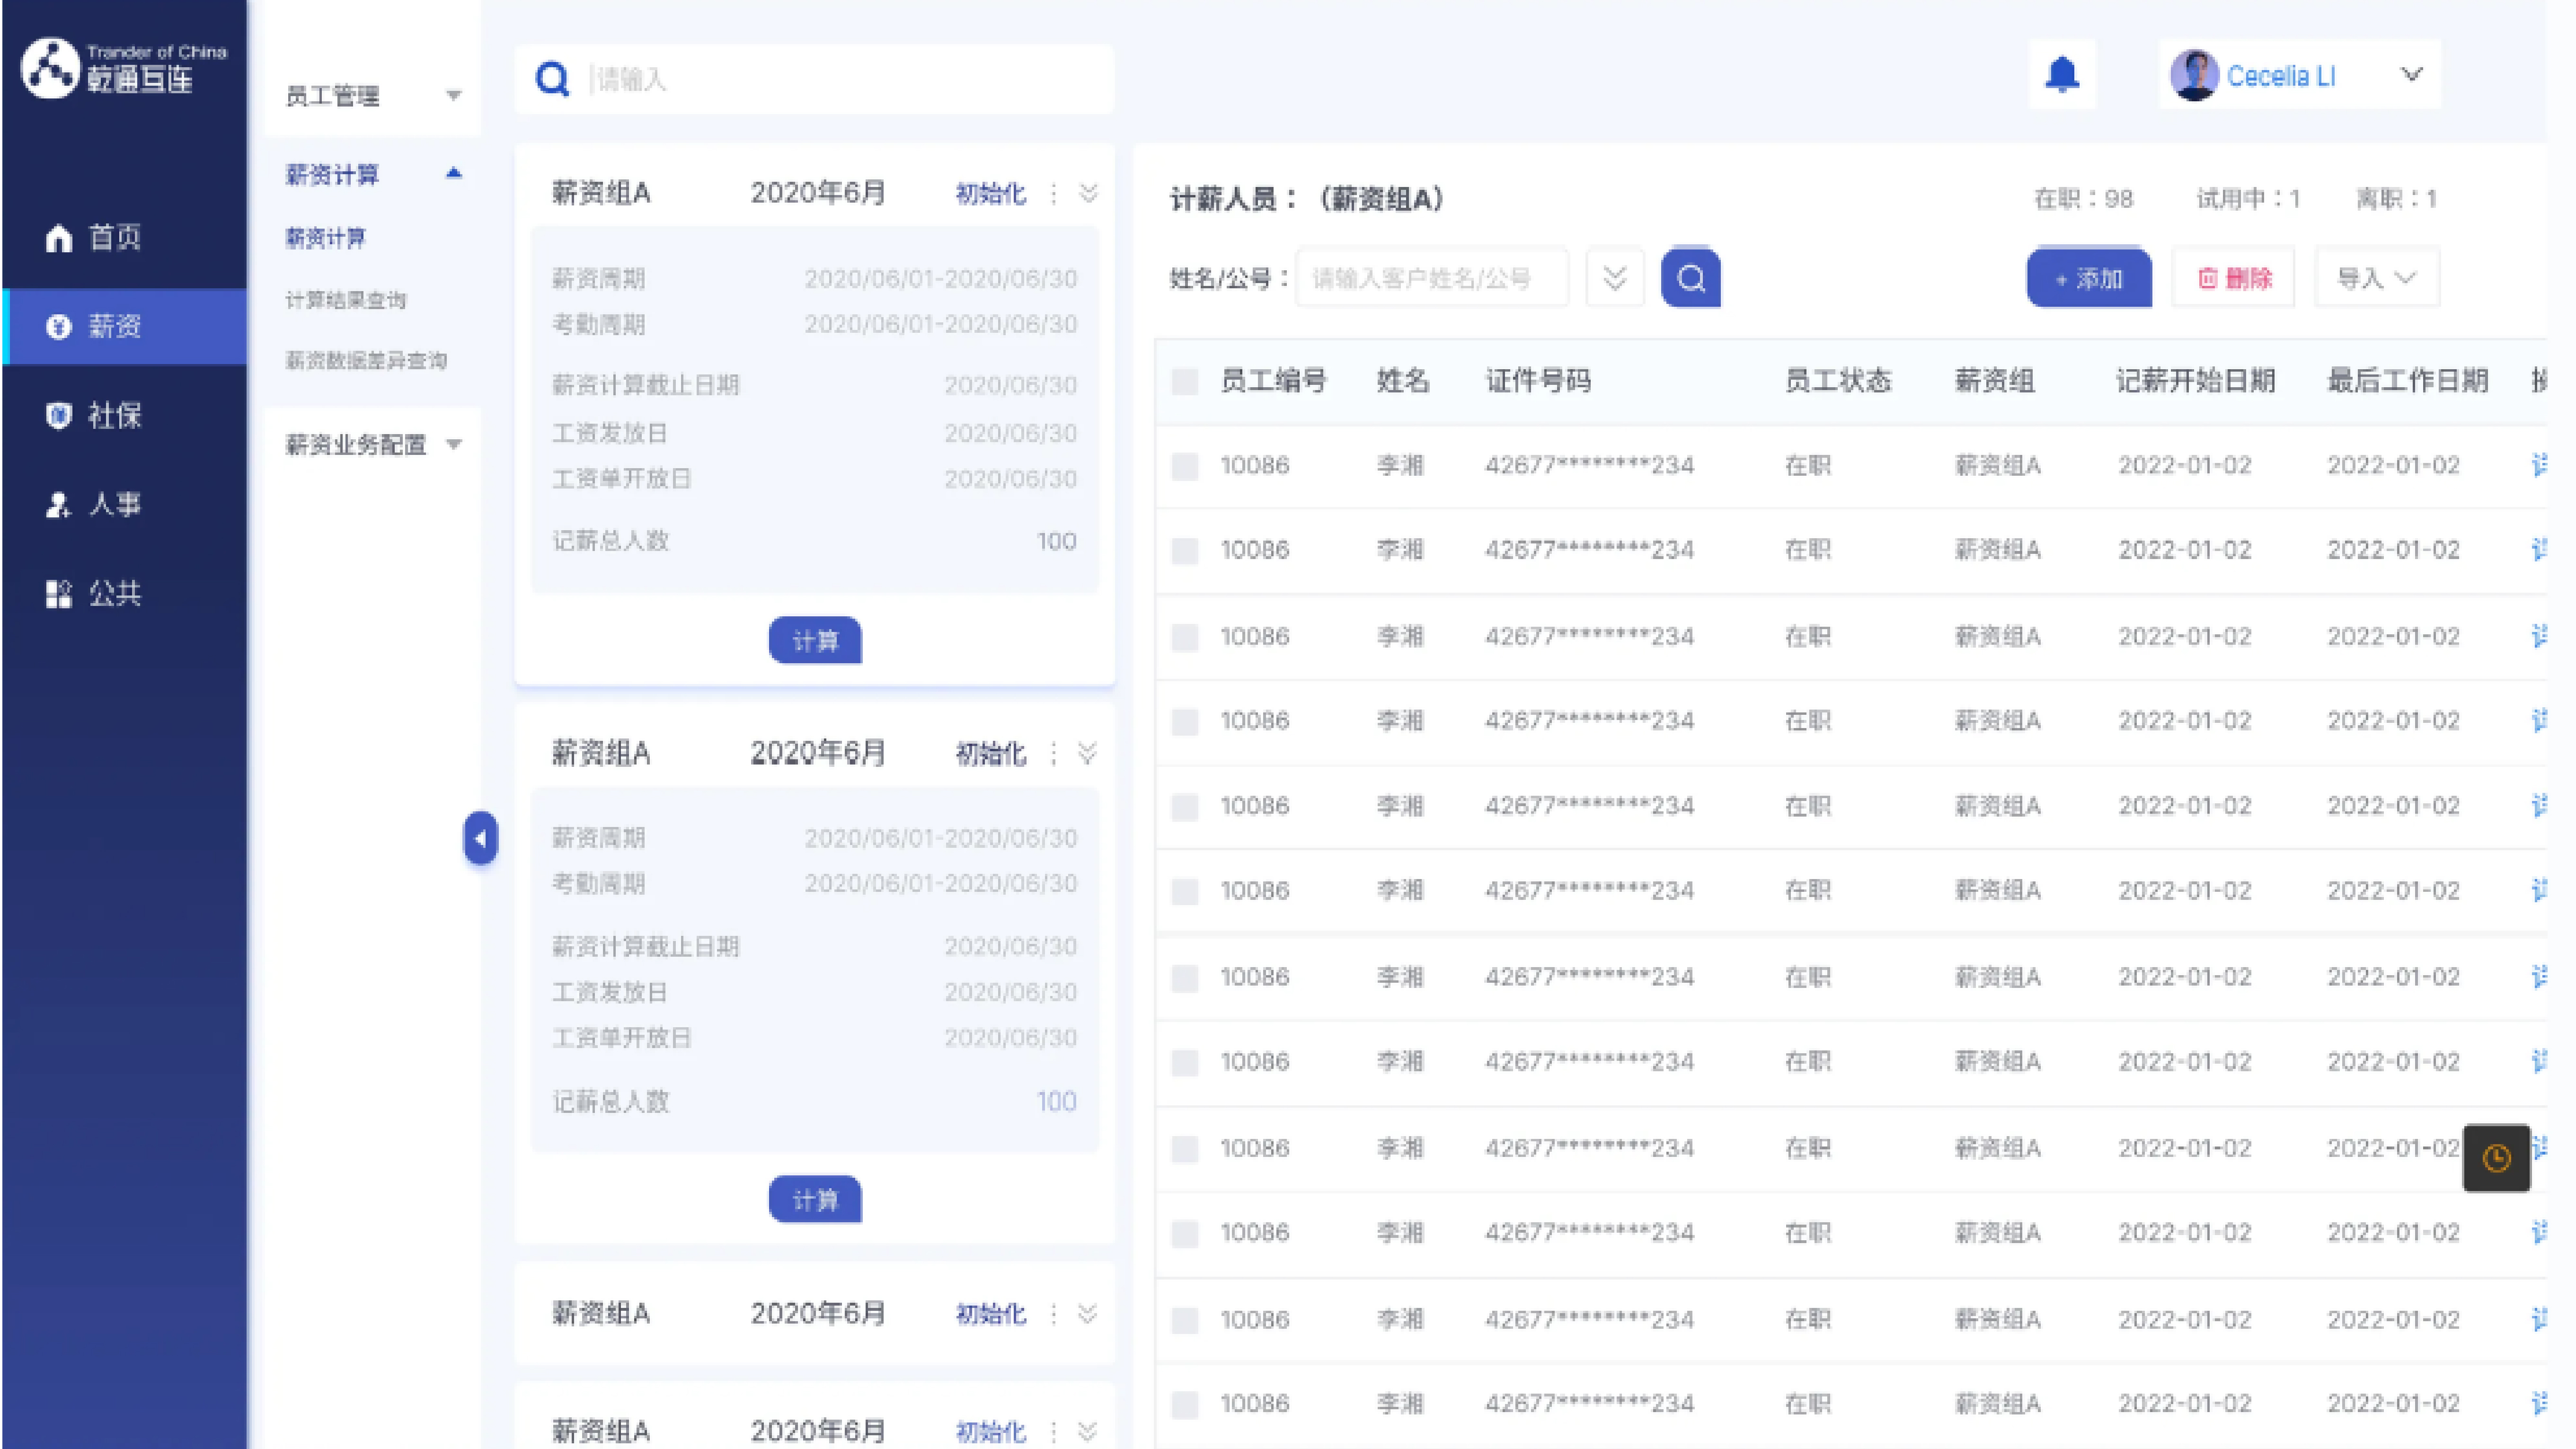Screen dimensions: 2576x1449
Task: Click the 试用中：1 status count
Action: click(x=2249, y=199)
